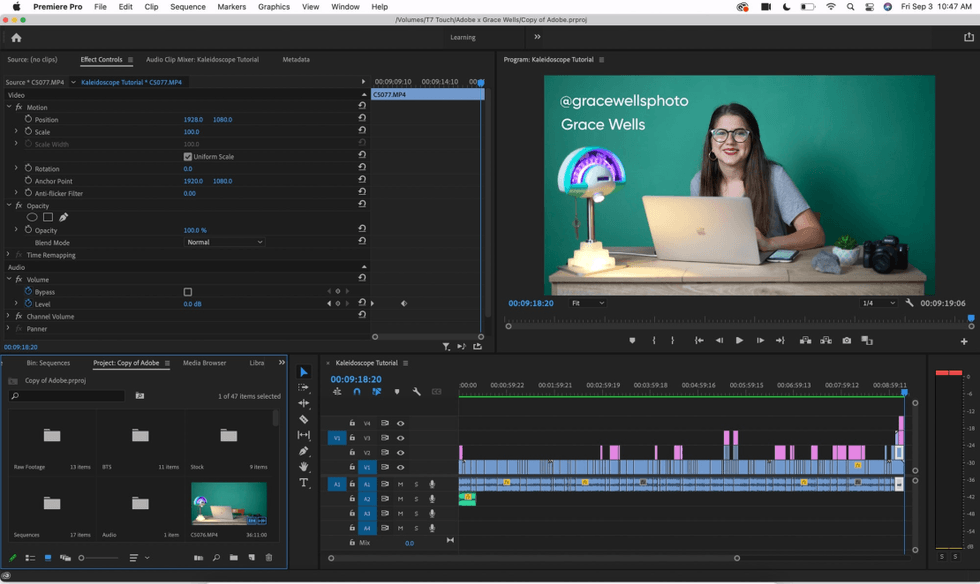The width and height of the screenshot is (980, 584).
Task: Mute audio track A1
Action: [401, 484]
